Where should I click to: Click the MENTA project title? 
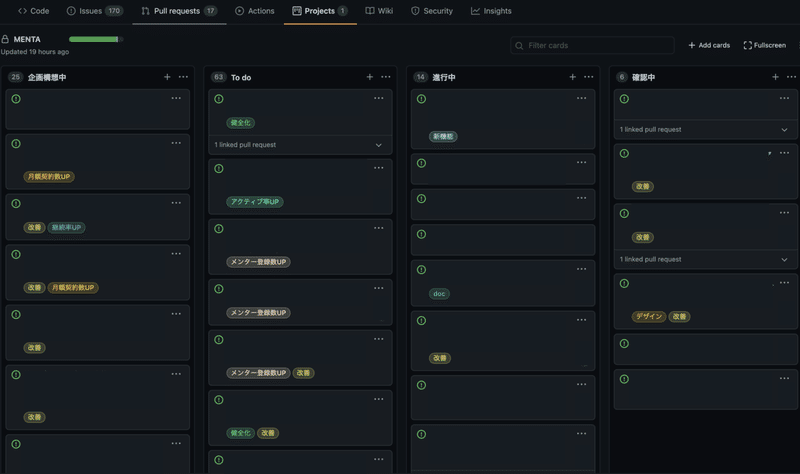pos(27,39)
